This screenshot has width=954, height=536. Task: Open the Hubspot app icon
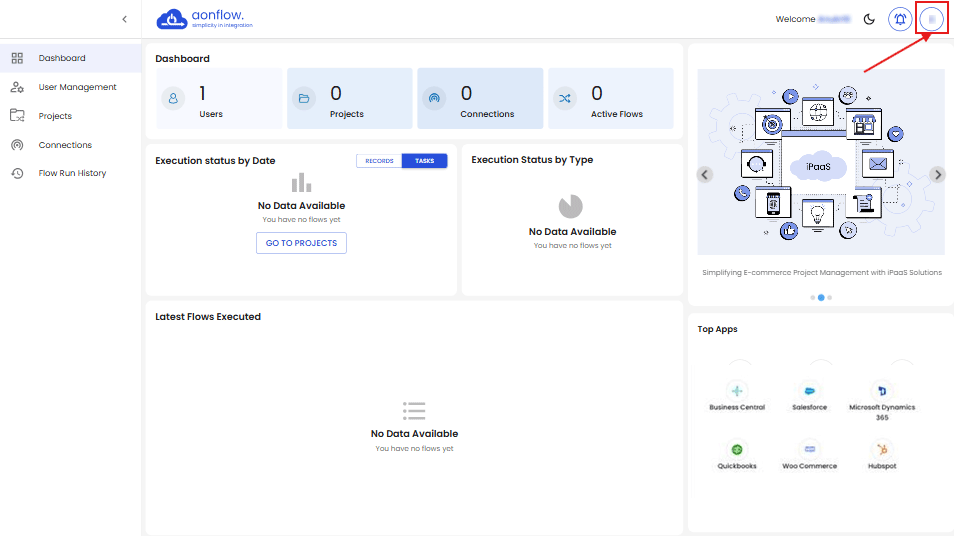click(x=882, y=449)
